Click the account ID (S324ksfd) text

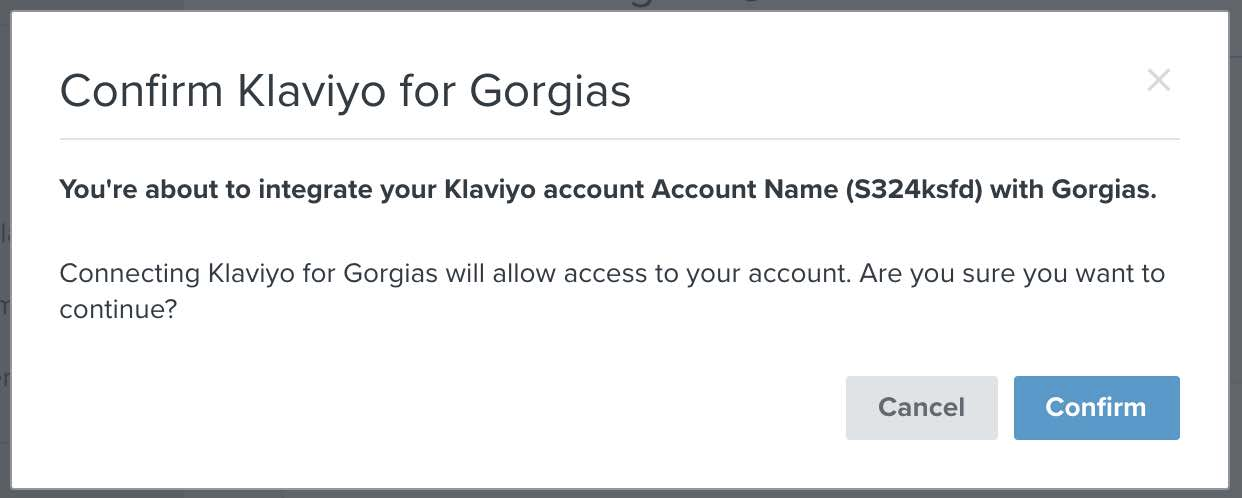coord(914,190)
